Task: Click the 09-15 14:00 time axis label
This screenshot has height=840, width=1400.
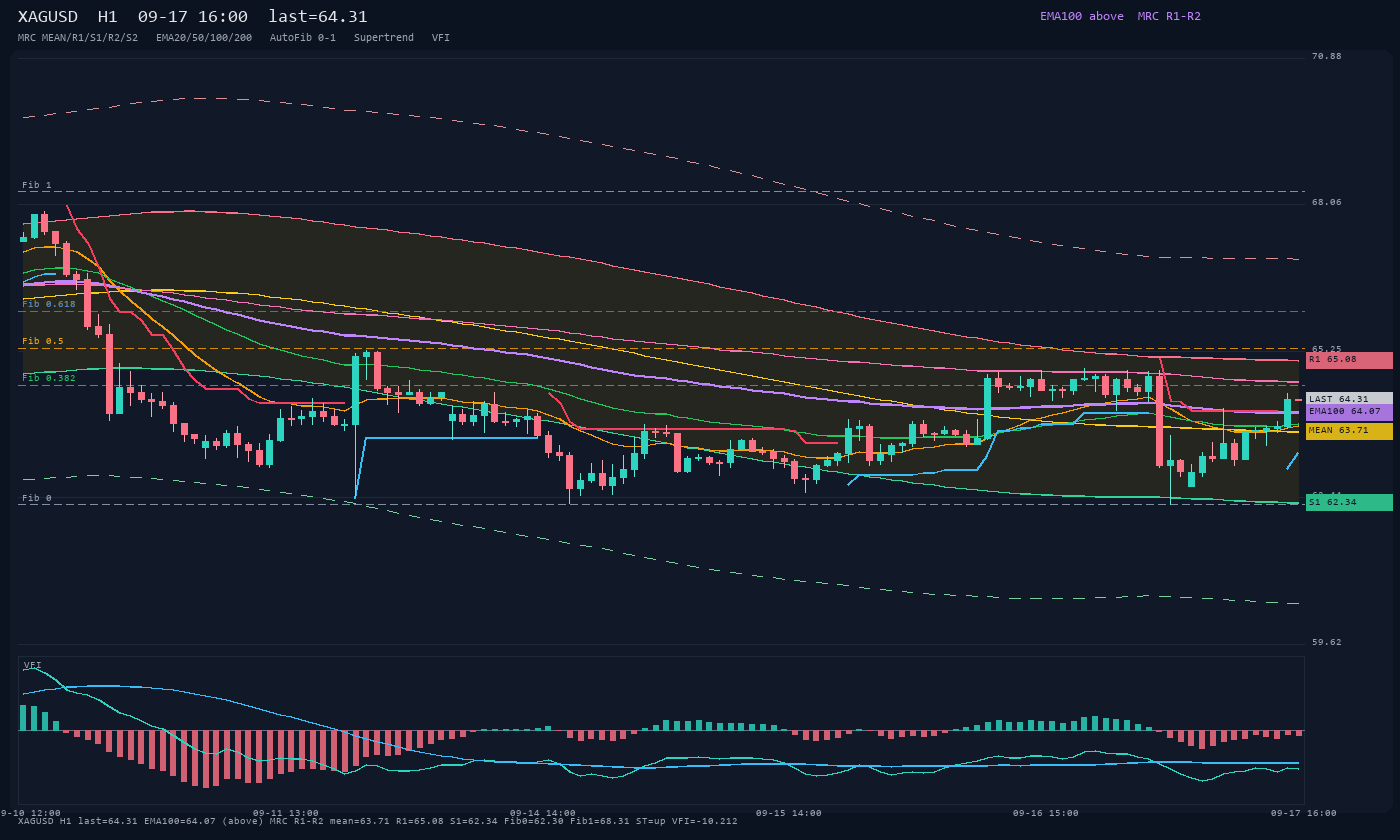Action: 789,813
